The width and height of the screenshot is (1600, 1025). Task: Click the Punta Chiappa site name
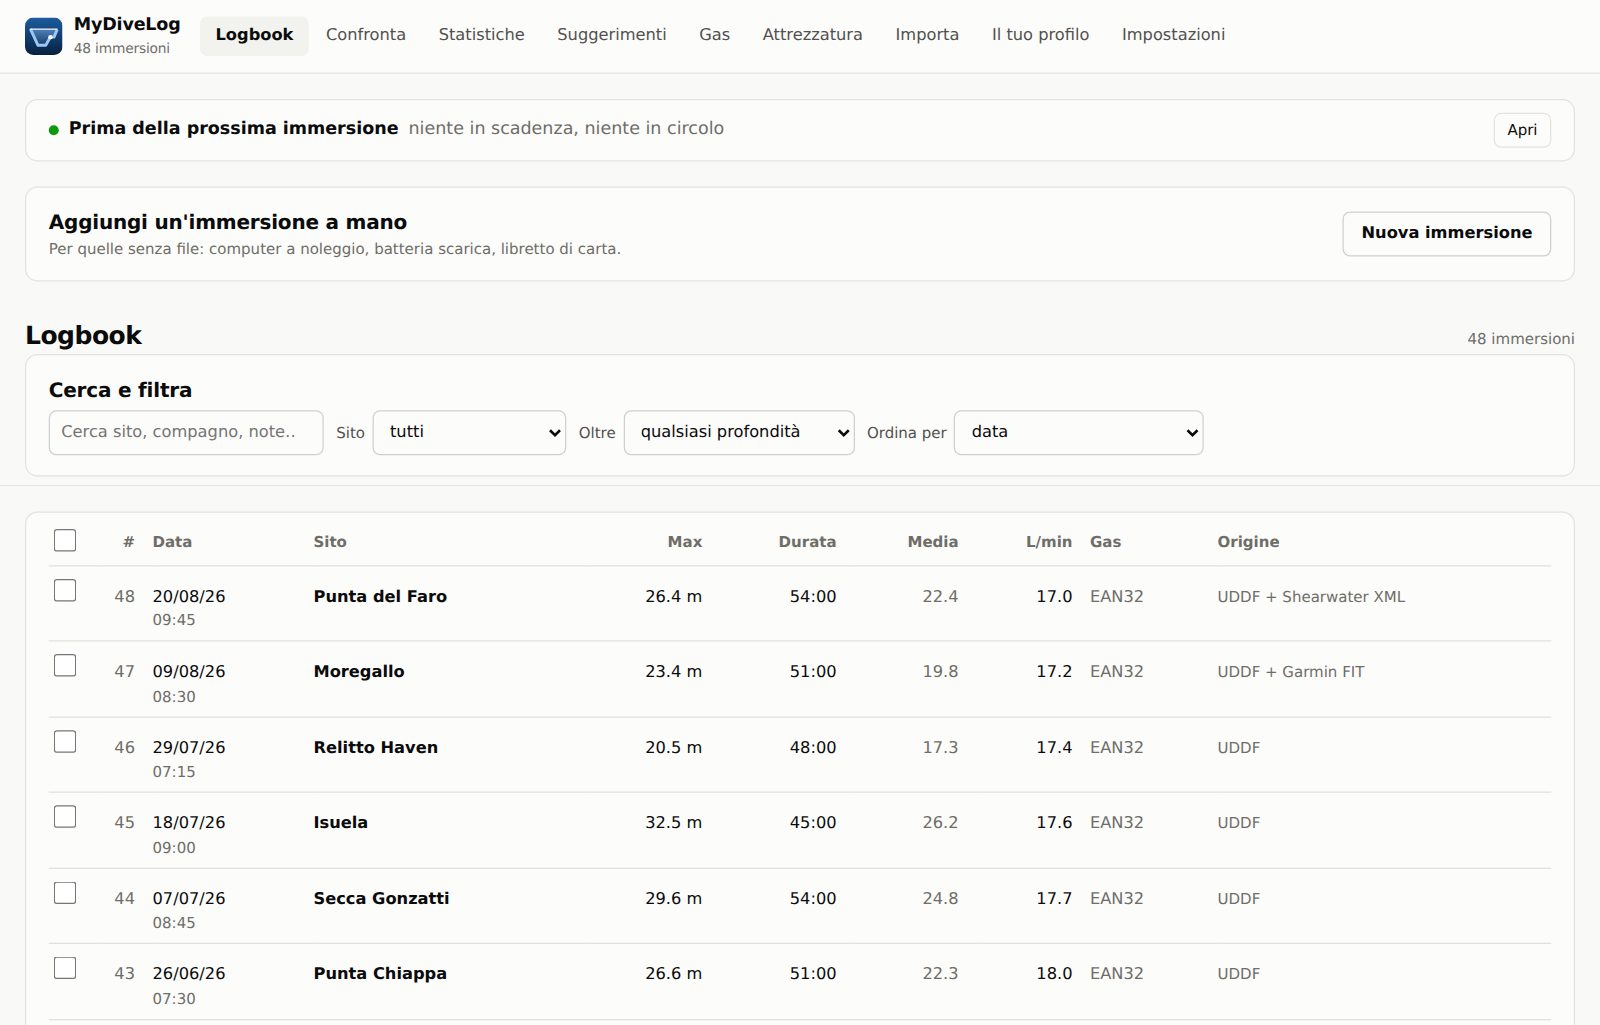(x=380, y=973)
